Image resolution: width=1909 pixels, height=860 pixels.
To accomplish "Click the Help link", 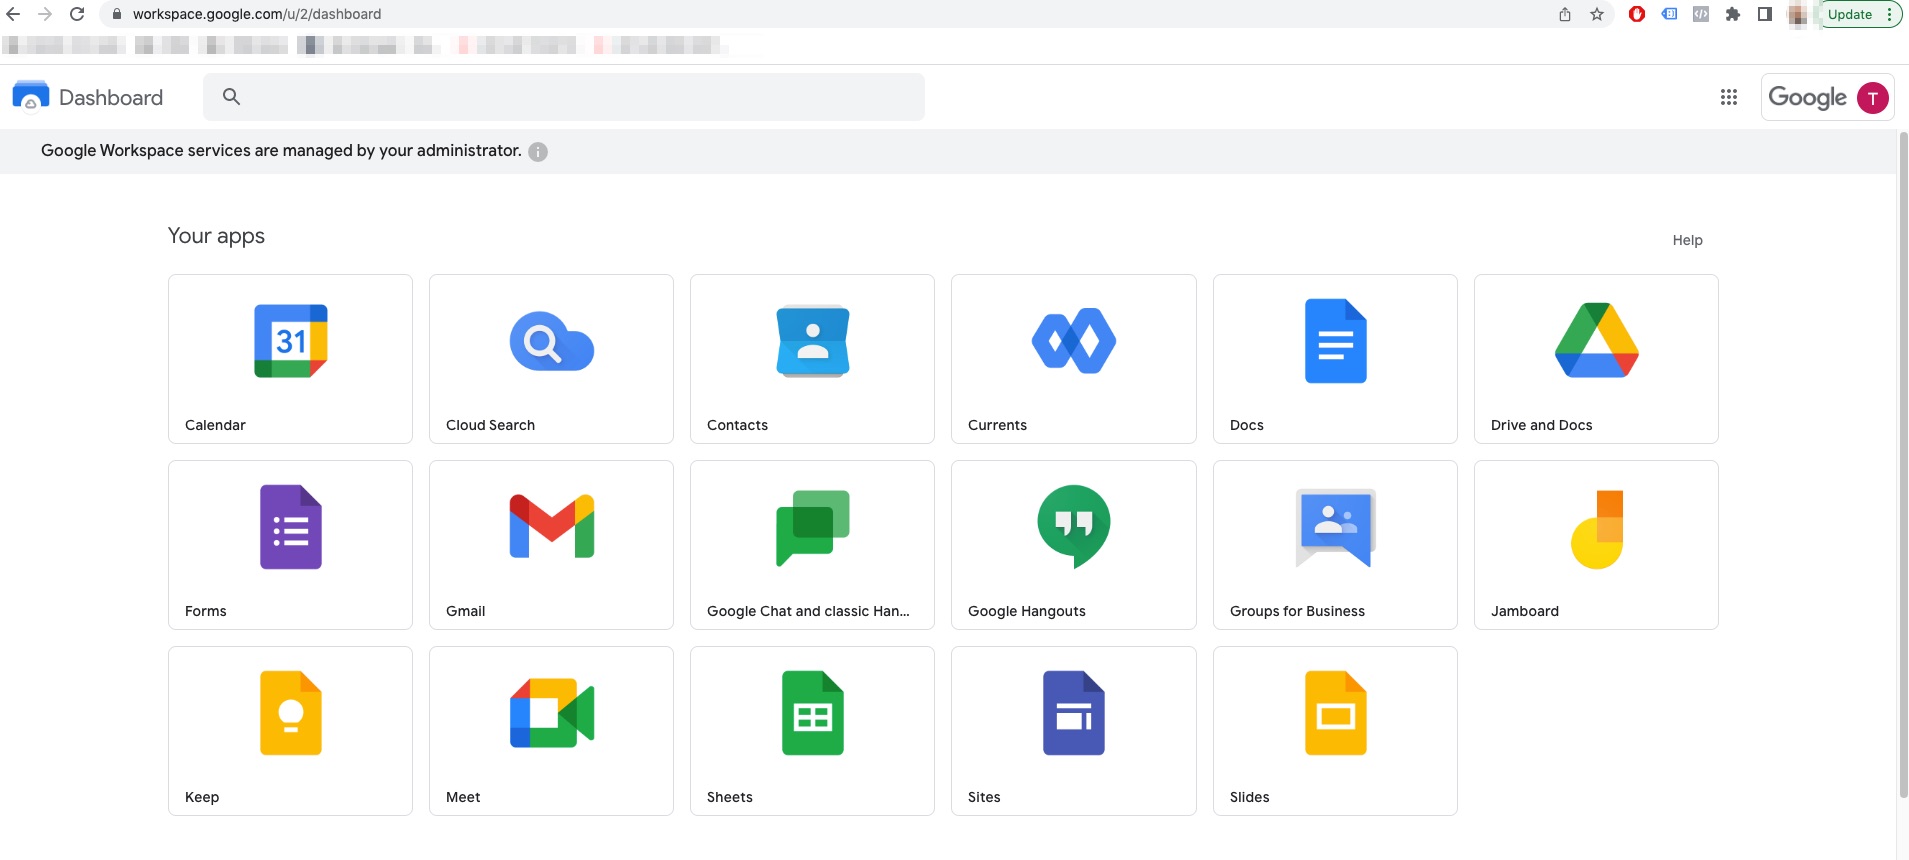I will coord(1687,240).
